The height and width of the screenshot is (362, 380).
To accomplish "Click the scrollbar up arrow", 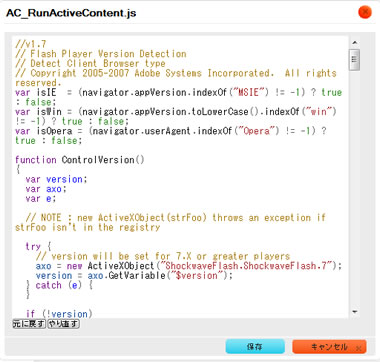I will click(x=354, y=43).
